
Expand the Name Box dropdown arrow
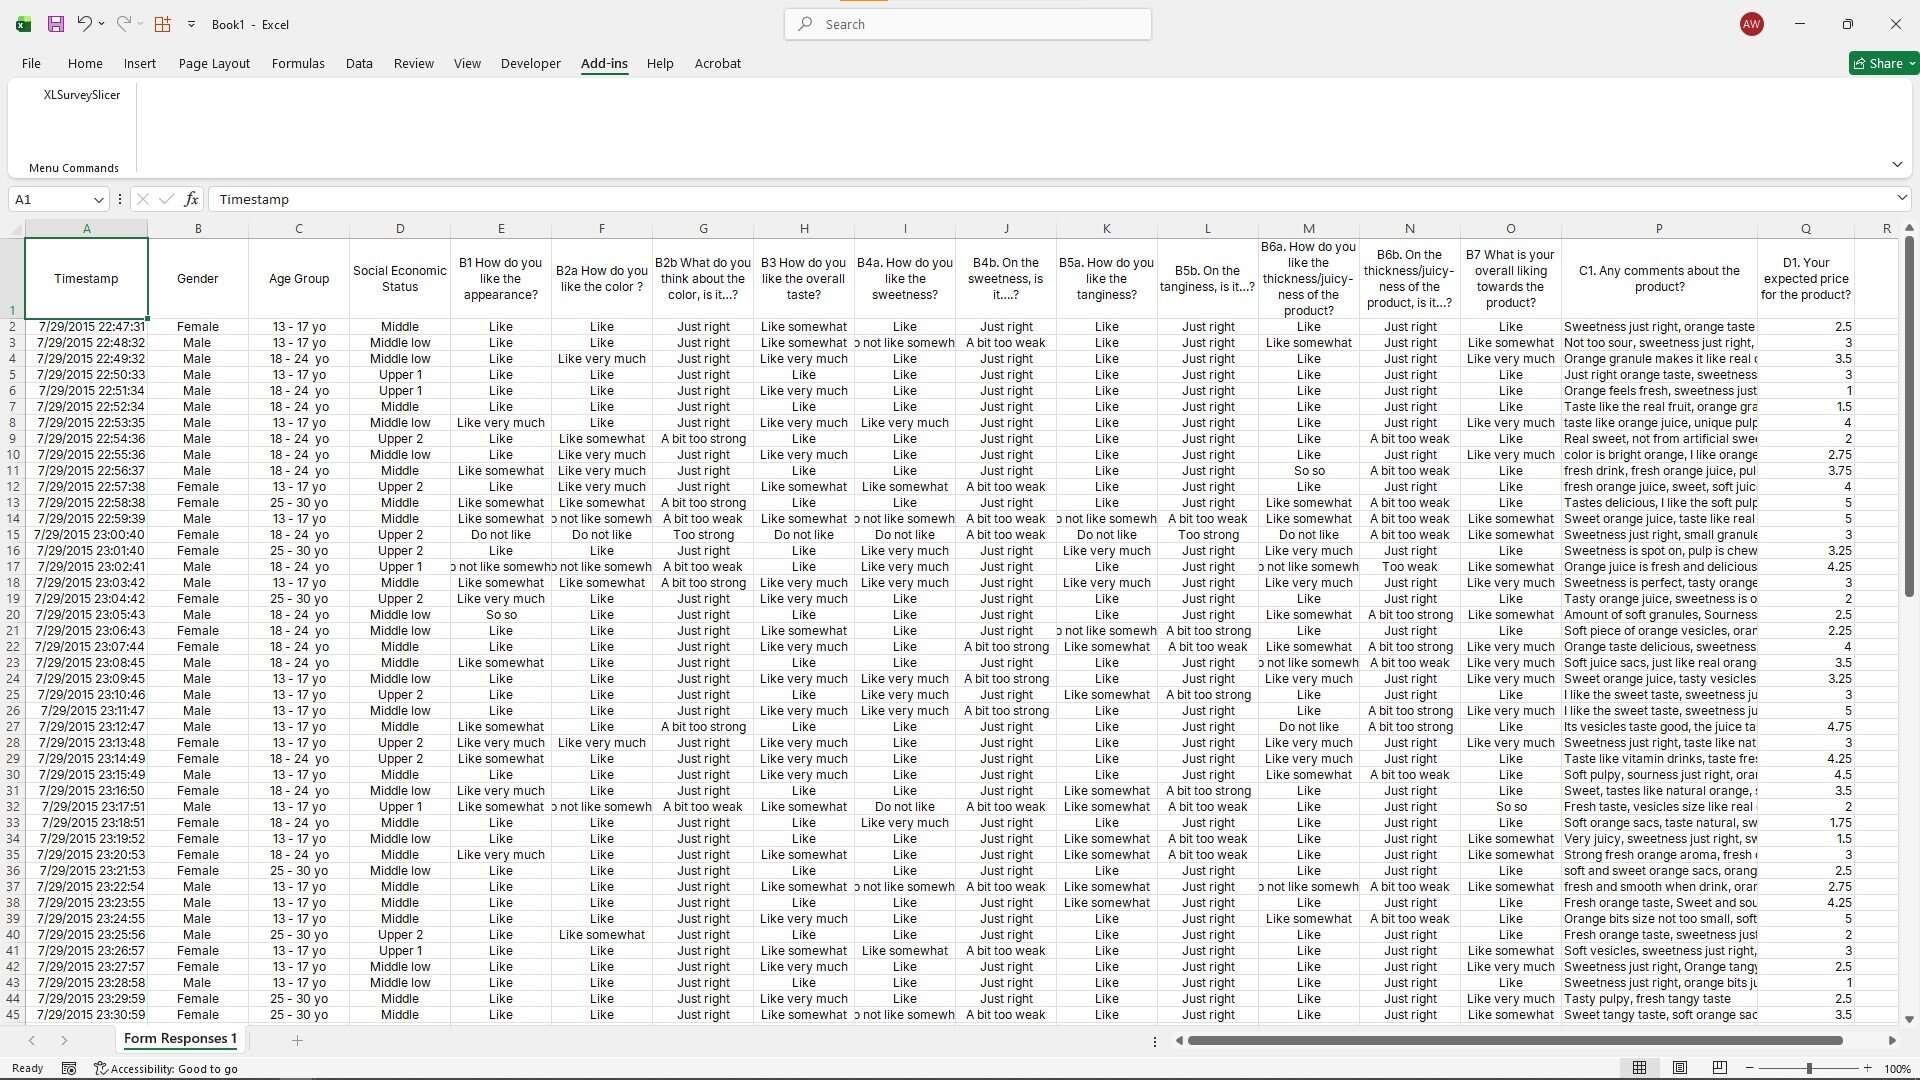[98, 199]
